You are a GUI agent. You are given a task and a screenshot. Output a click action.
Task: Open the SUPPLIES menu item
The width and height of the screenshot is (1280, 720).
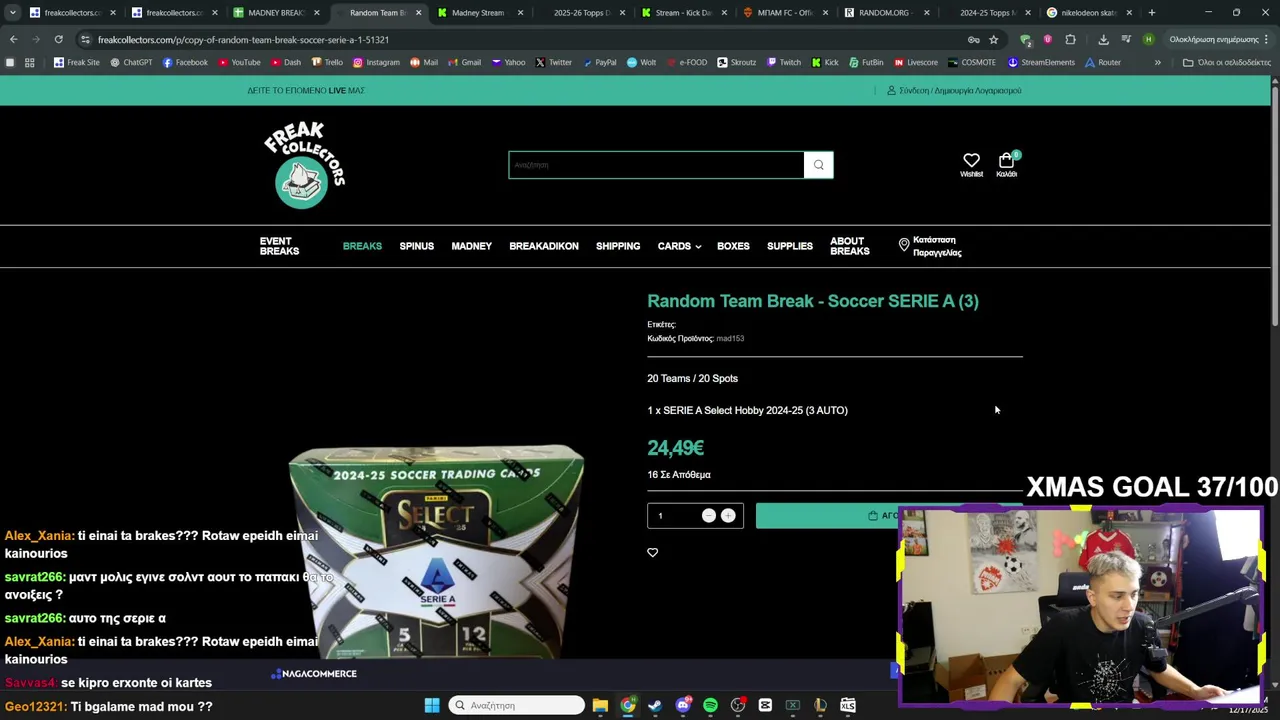[x=790, y=246]
